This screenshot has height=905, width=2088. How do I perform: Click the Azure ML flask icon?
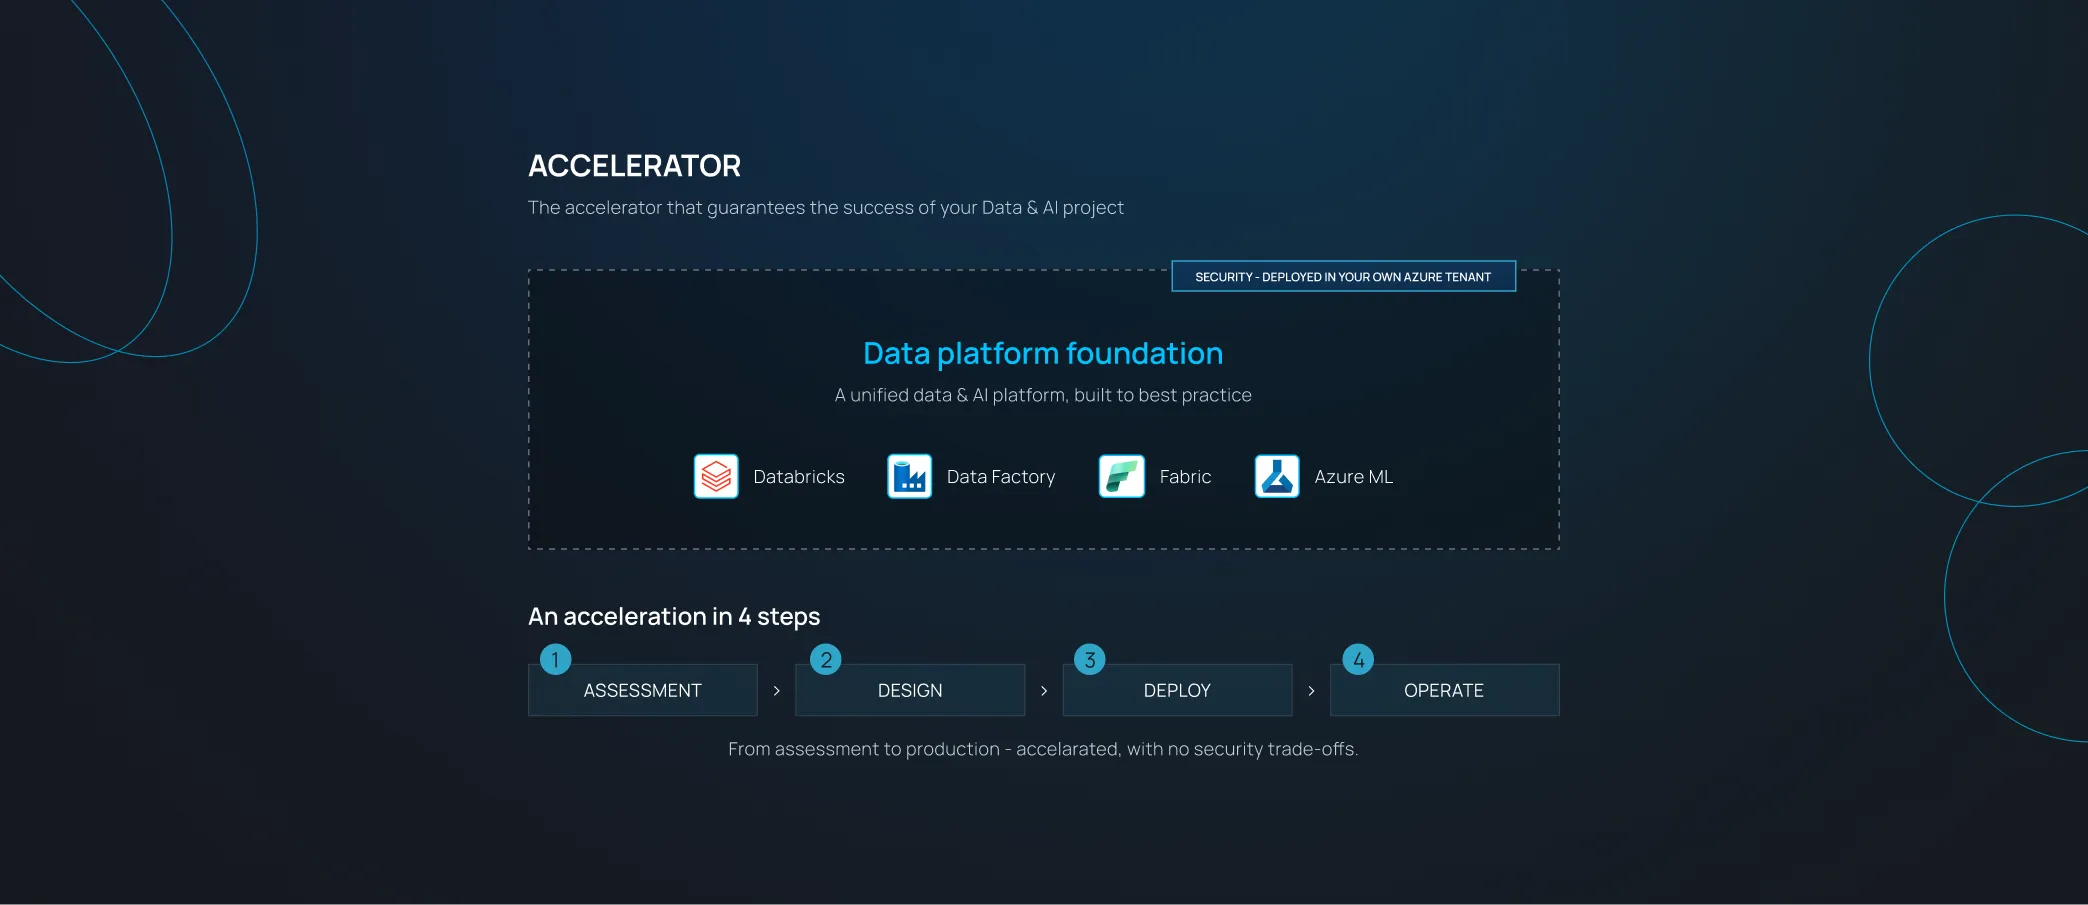(x=1277, y=476)
